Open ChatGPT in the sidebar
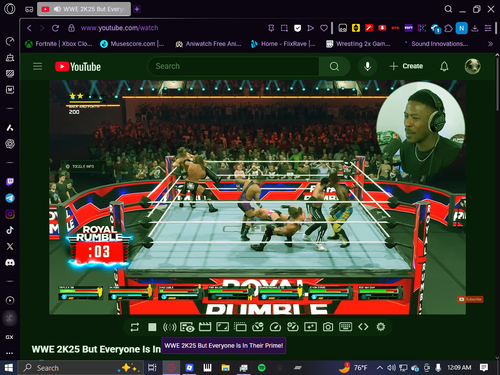This screenshot has height=375, width=500. pyautogui.click(x=10, y=144)
